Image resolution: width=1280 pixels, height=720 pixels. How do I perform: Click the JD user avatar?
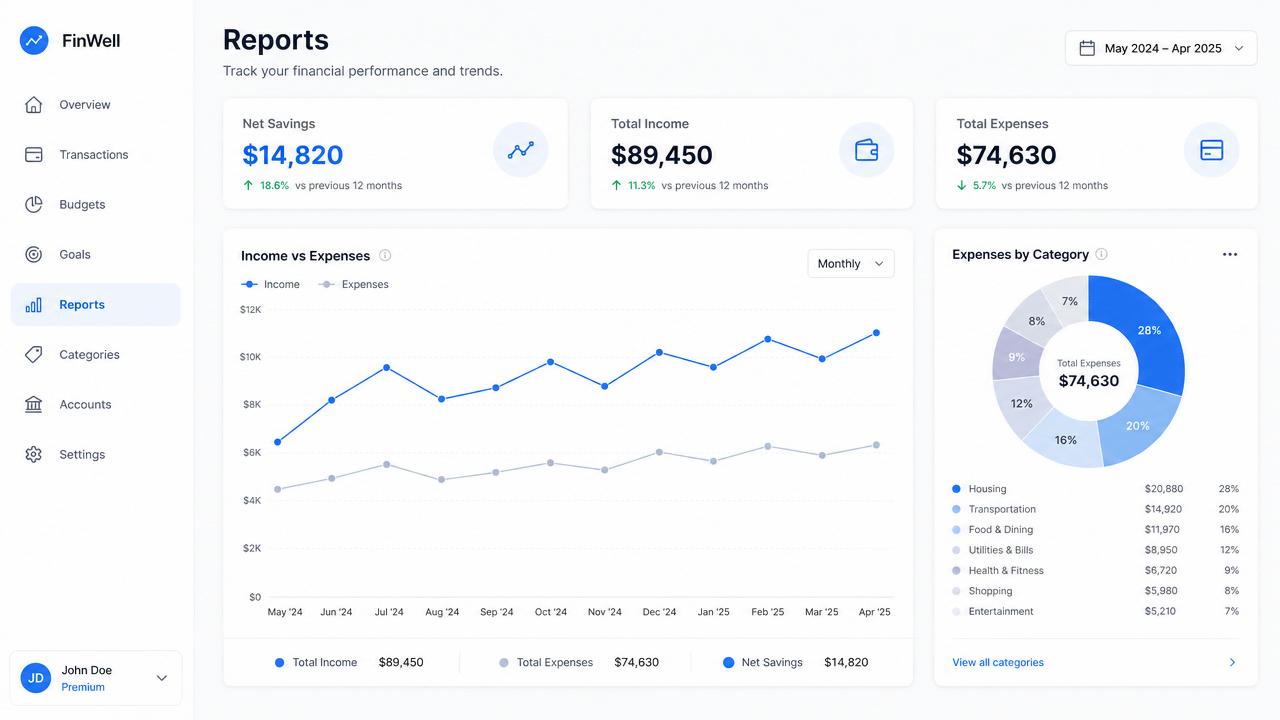(x=36, y=678)
